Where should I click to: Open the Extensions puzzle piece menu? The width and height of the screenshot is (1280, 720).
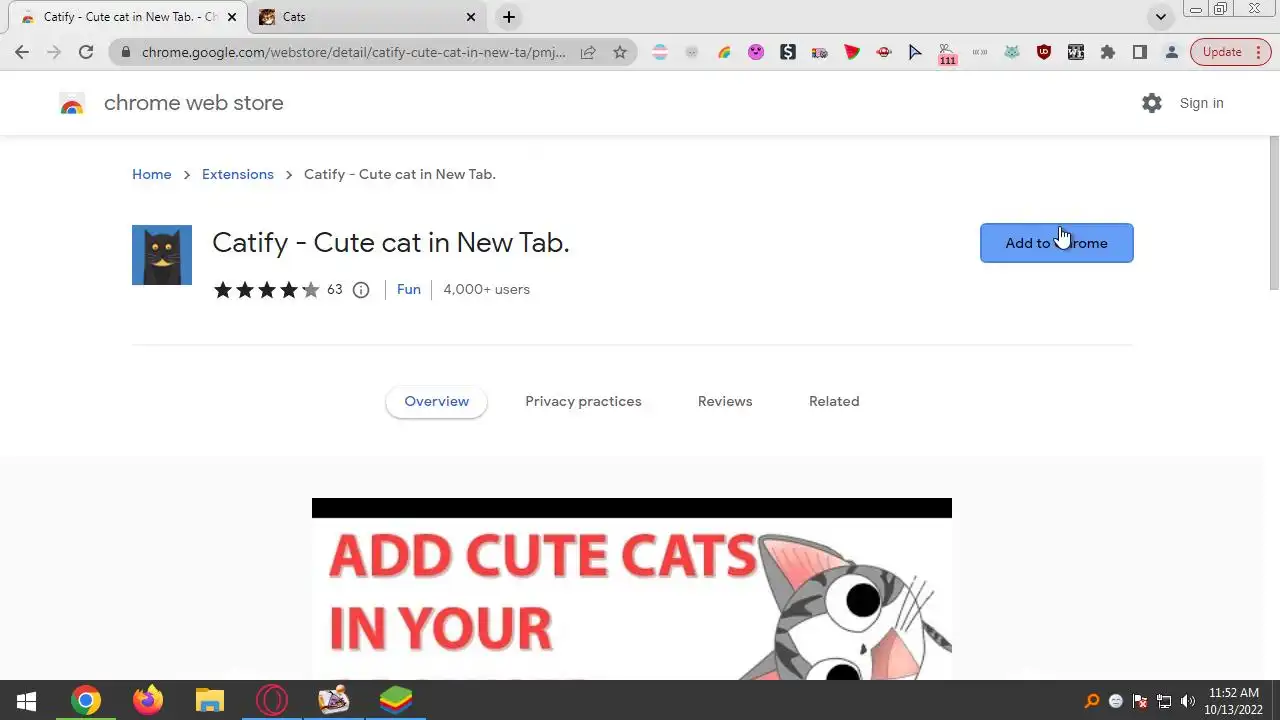pos(1108,52)
